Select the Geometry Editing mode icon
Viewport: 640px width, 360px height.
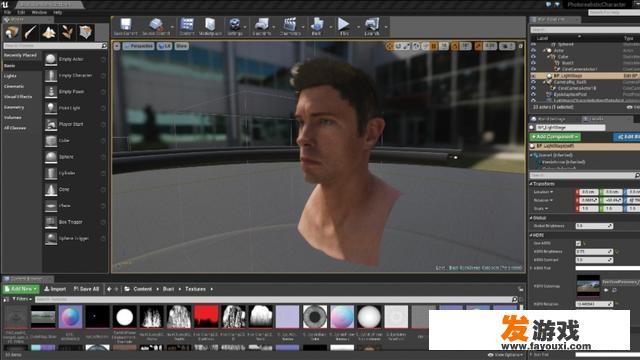86,32
